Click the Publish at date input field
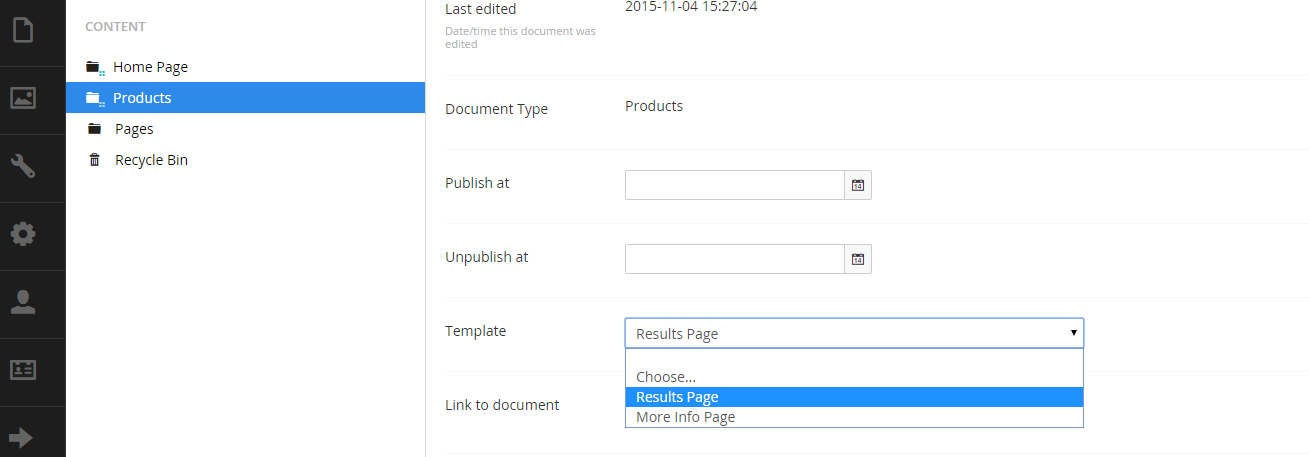1309x457 pixels. 734,185
